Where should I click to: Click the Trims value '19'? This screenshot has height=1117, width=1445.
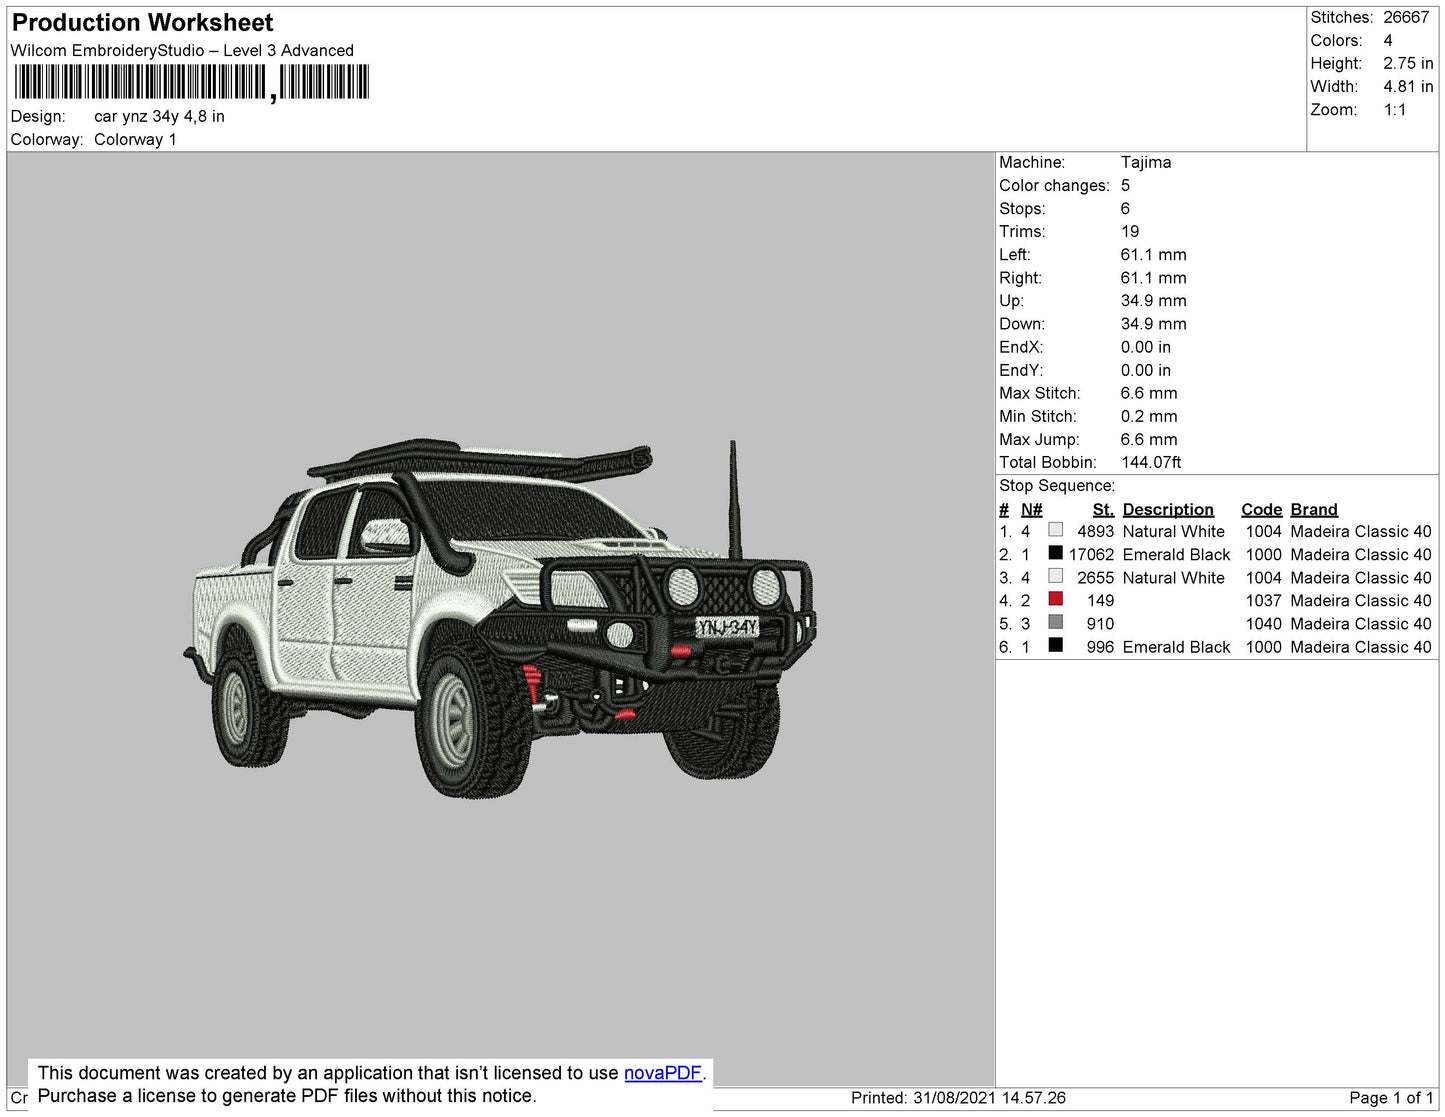click(1130, 231)
